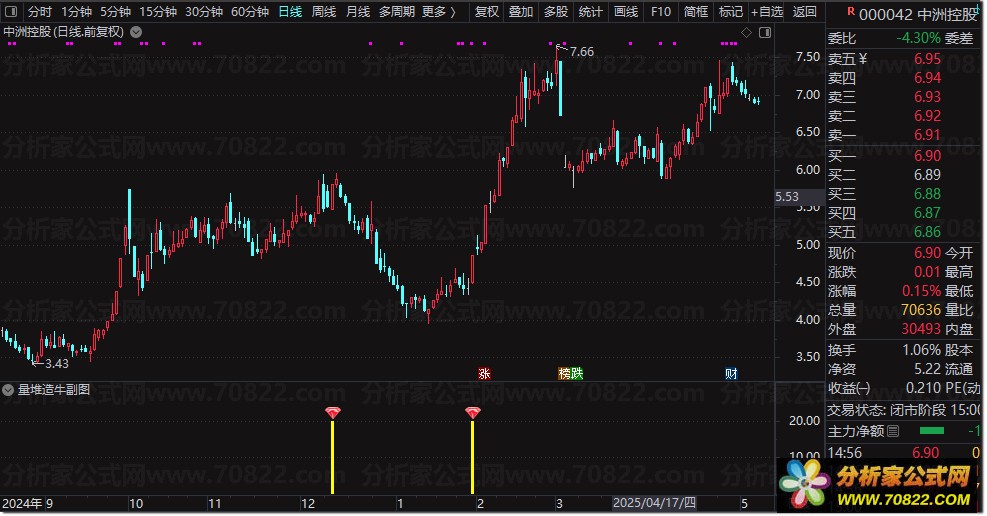Click the 3.43 low price label
Image resolution: width=987 pixels, height=516 pixels.
(57, 364)
